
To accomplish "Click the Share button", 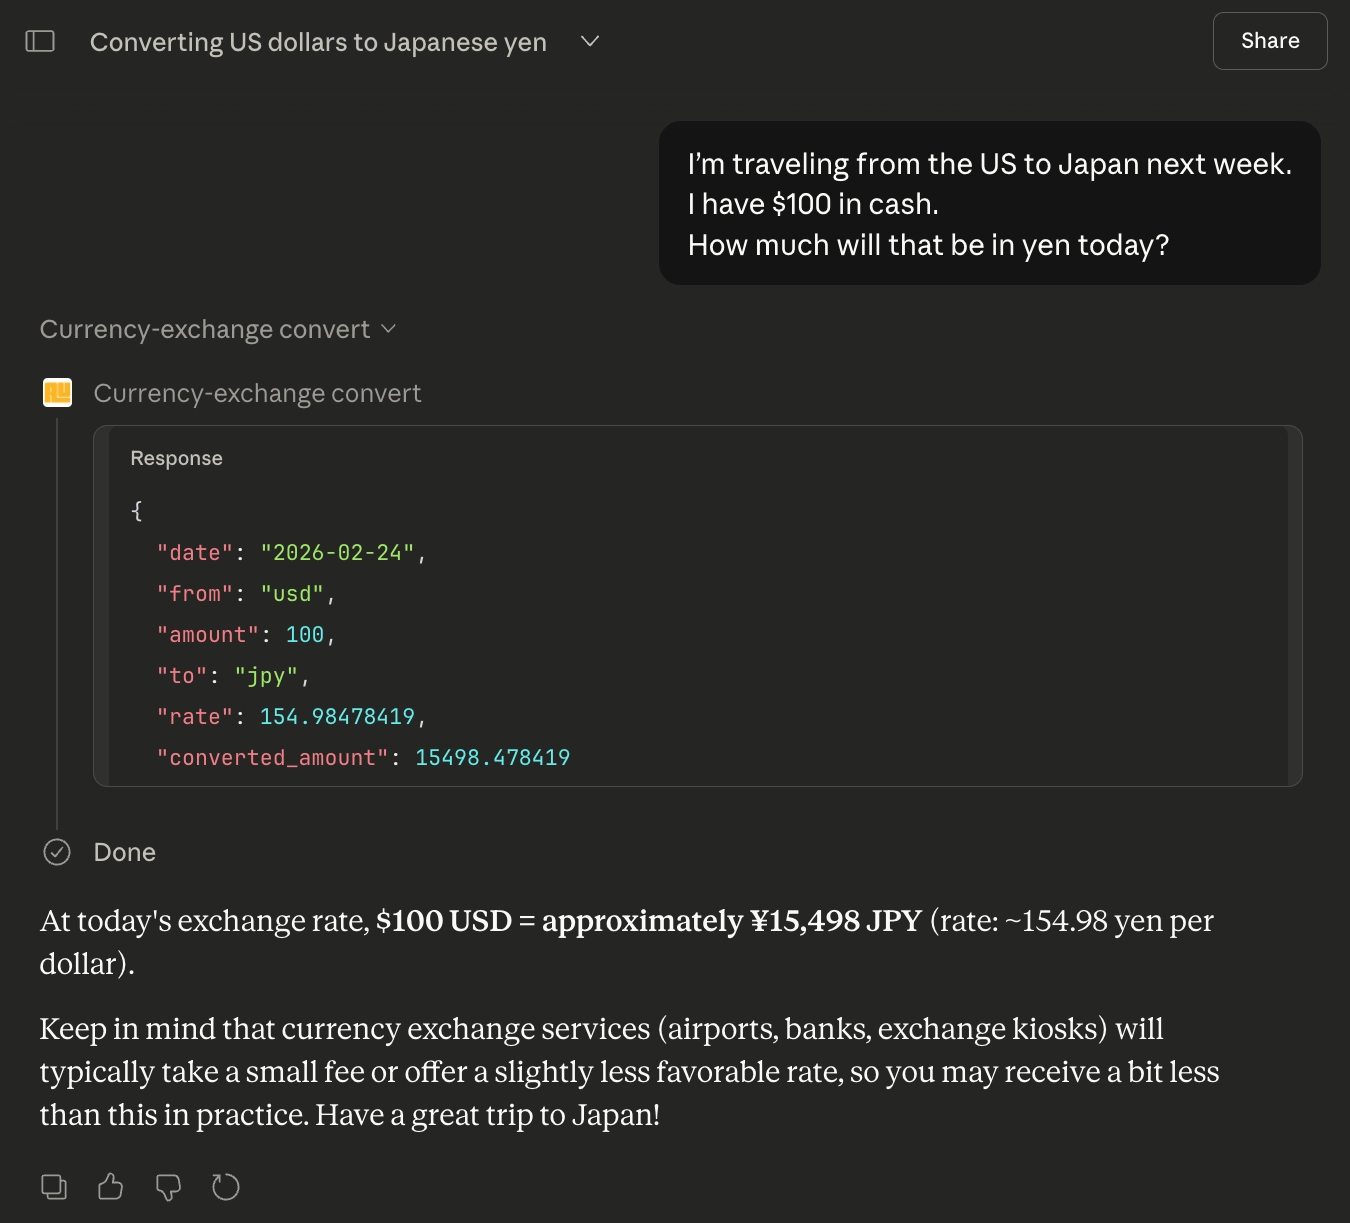I will tap(1269, 41).
